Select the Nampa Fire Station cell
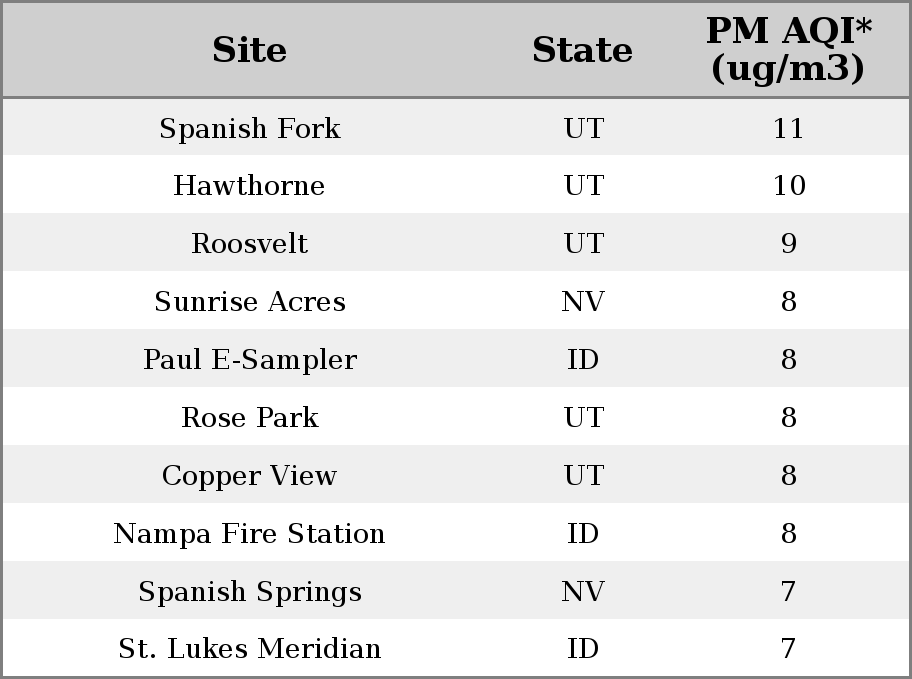Viewport: 912px width, 679px height. coord(250,534)
